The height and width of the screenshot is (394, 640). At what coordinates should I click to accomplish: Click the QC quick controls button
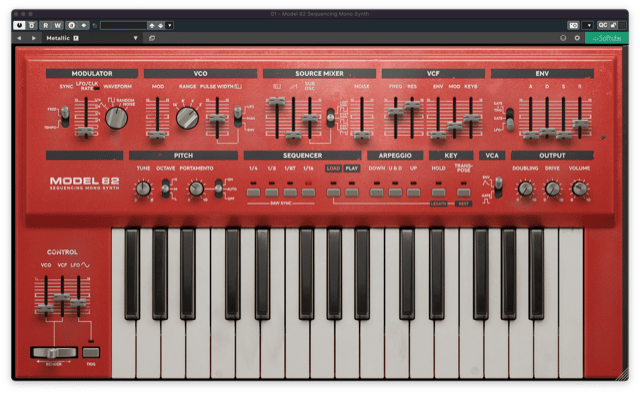[603, 25]
